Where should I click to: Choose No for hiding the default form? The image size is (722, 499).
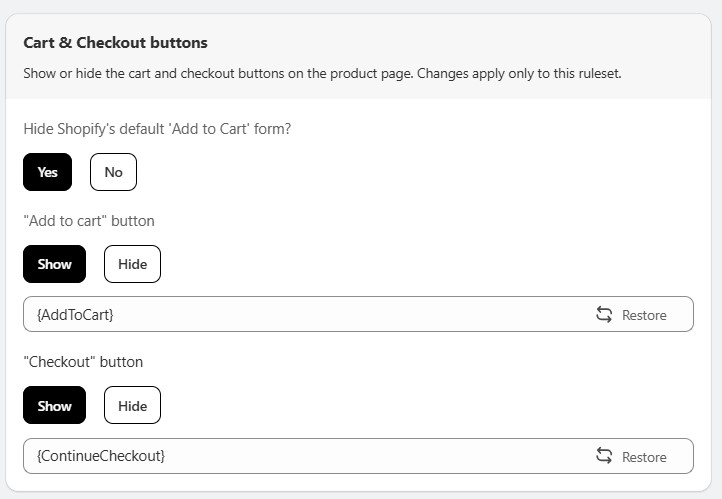pos(113,172)
